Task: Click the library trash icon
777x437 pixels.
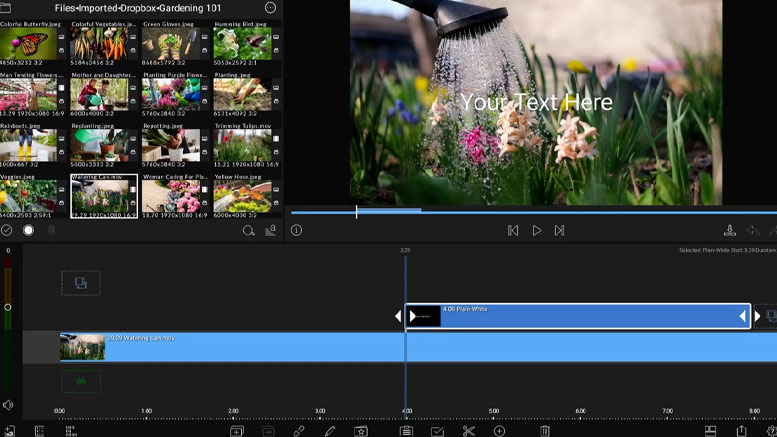Action: point(52,230)
